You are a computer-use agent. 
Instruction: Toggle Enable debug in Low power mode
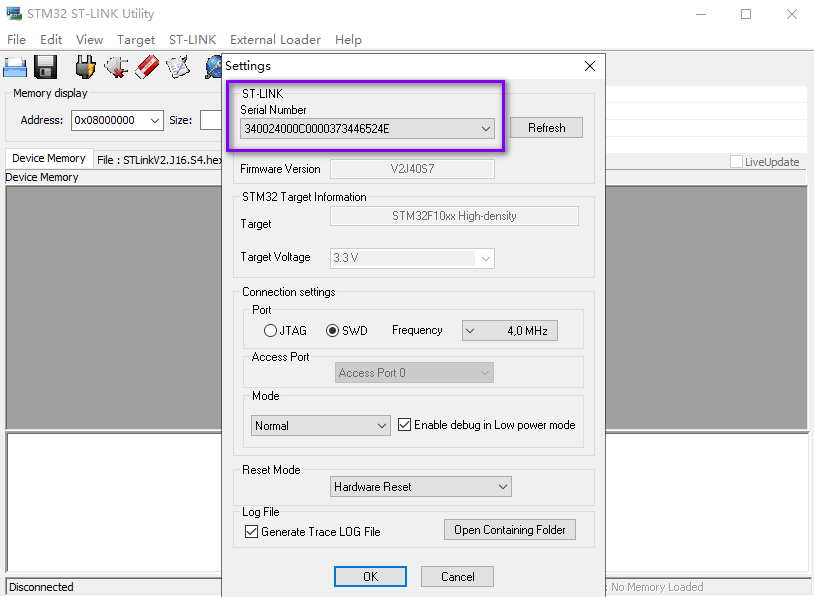point(404,425)
